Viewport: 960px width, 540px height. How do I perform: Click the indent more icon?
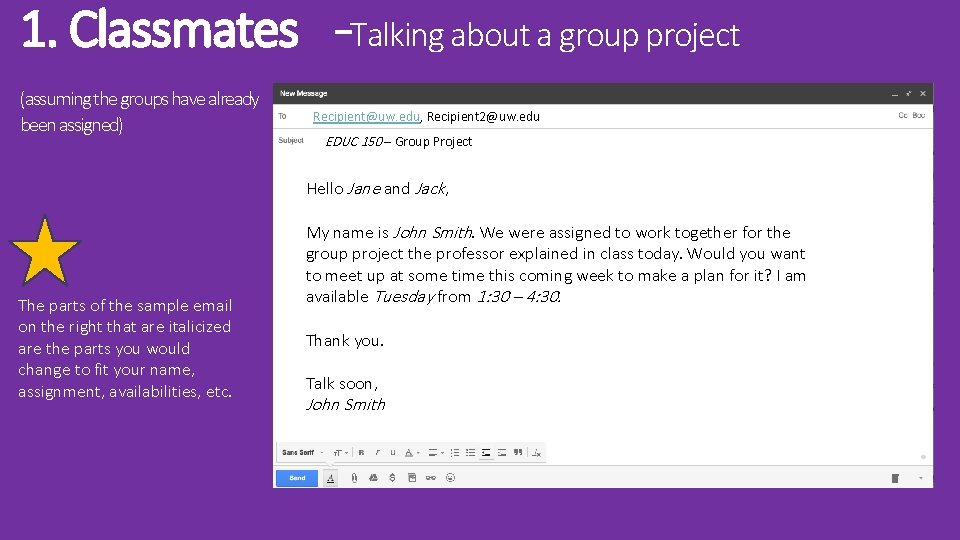502,453
